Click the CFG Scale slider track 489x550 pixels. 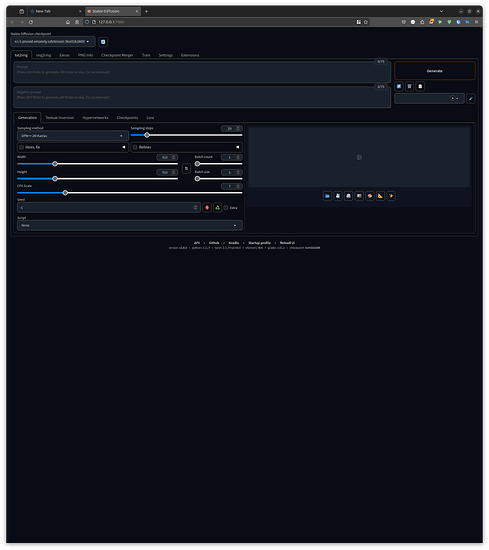(x=130, y=193)
